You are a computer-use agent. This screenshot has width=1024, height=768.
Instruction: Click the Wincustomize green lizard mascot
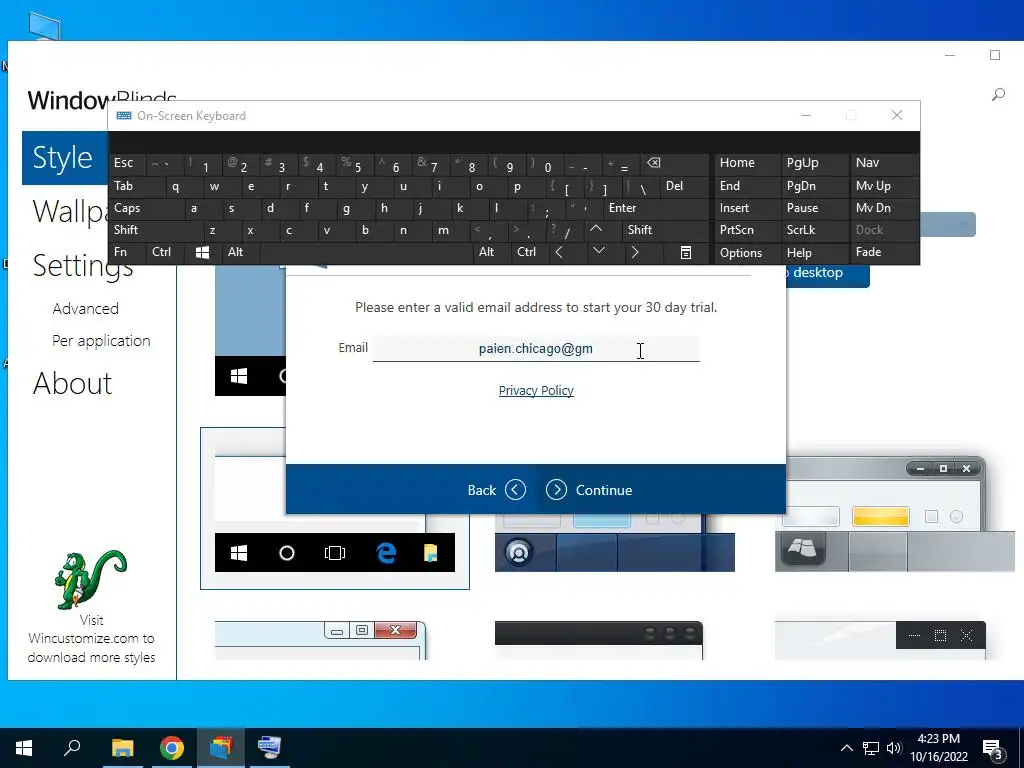click(x=91, y=579)
